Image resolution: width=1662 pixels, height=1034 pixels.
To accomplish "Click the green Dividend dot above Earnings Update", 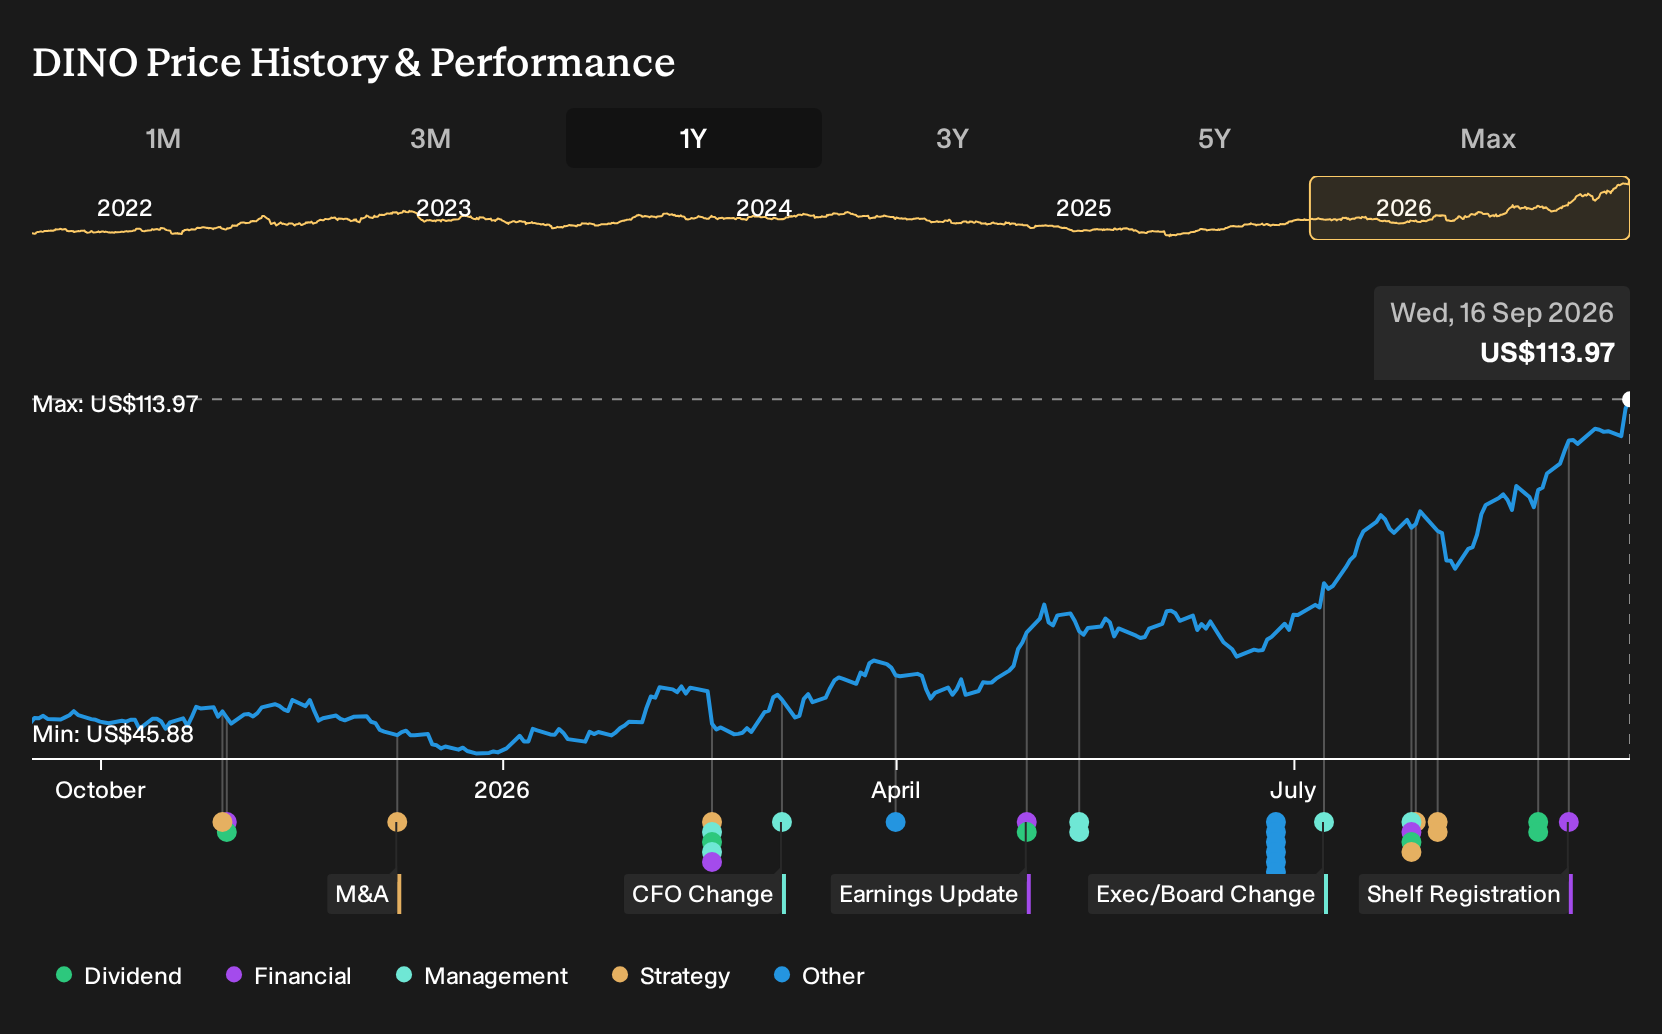I will click(1027, 833).
